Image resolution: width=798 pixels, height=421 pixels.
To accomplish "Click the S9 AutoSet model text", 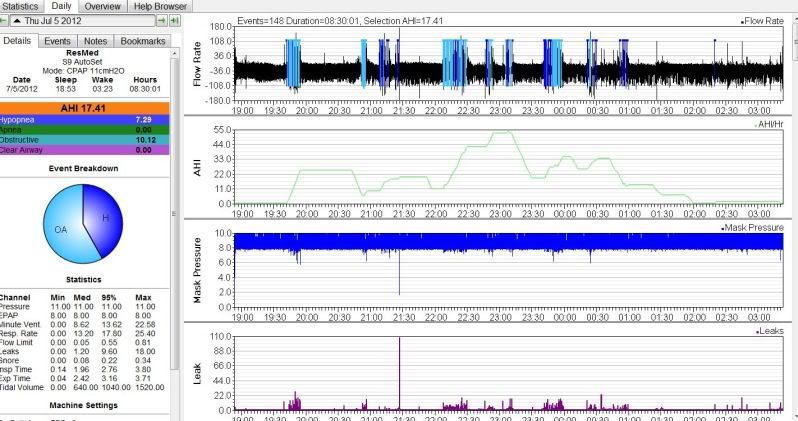I will (82, 62).
